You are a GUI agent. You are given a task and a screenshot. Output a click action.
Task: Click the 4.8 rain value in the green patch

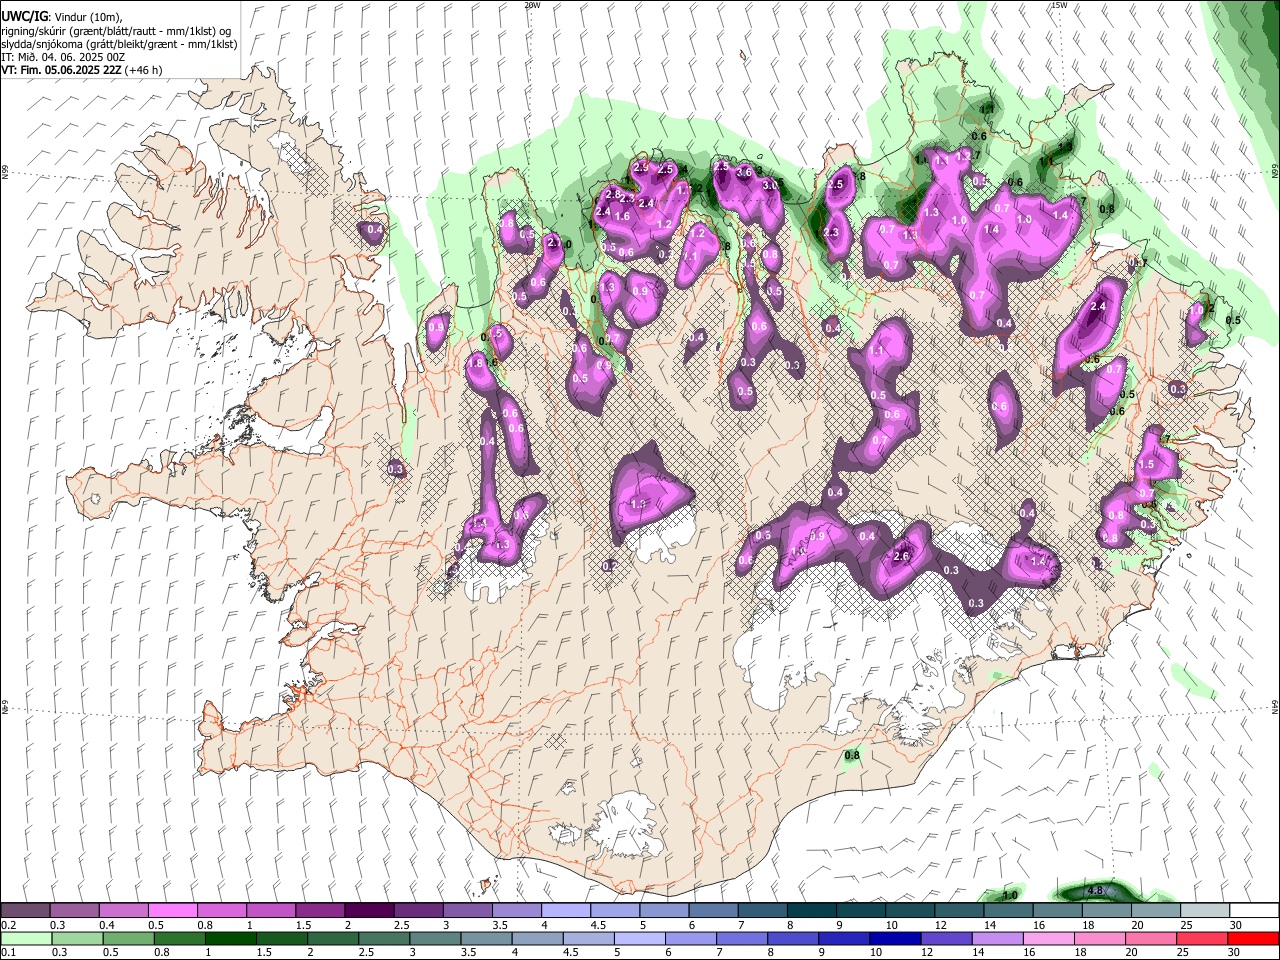1094,891
